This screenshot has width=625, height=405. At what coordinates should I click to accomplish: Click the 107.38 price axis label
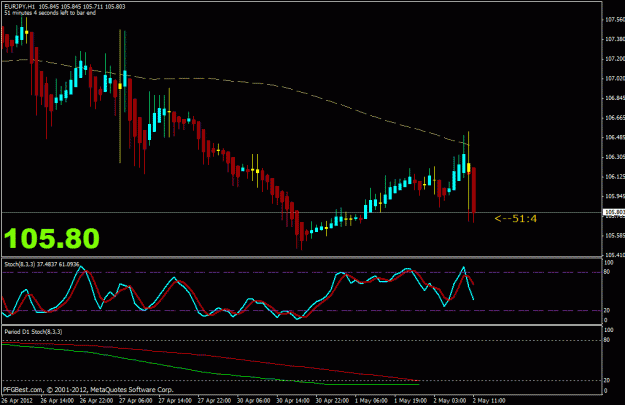[615, 39]
